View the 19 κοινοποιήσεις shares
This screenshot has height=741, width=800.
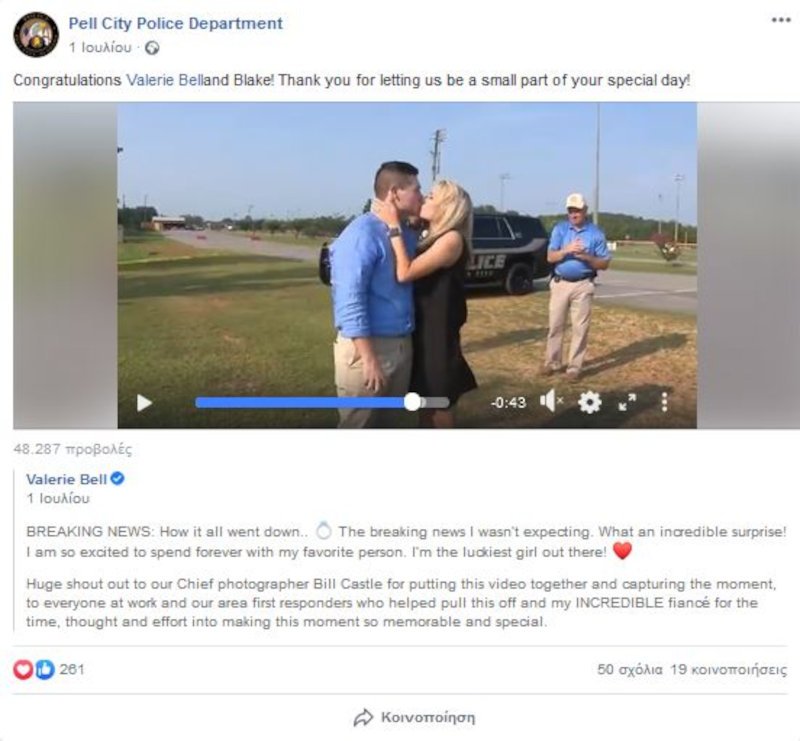pos(729,670)
